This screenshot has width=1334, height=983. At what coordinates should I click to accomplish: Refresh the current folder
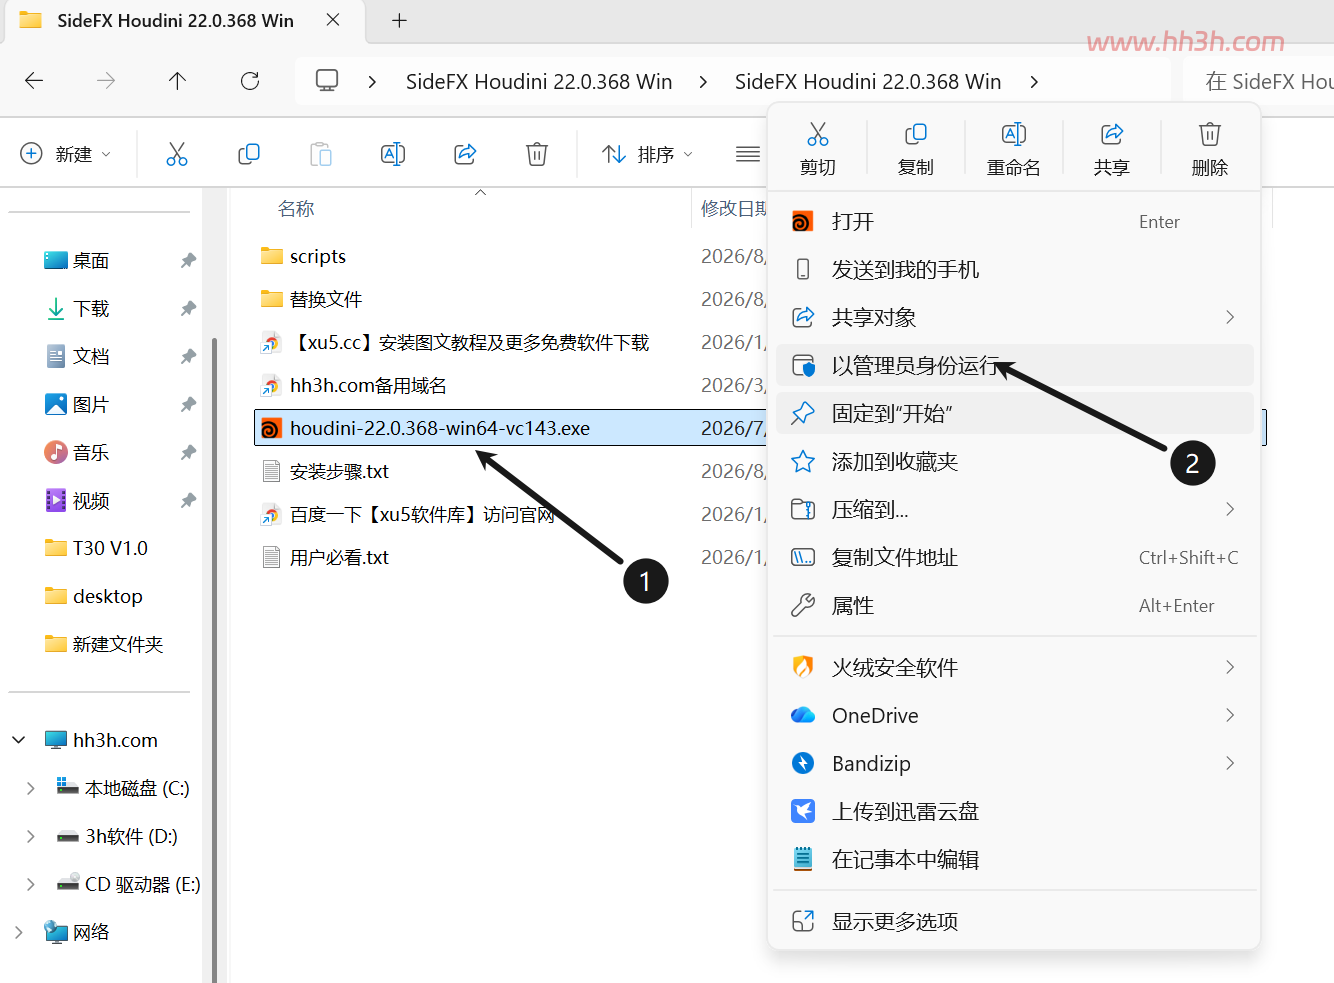(250, 81)
